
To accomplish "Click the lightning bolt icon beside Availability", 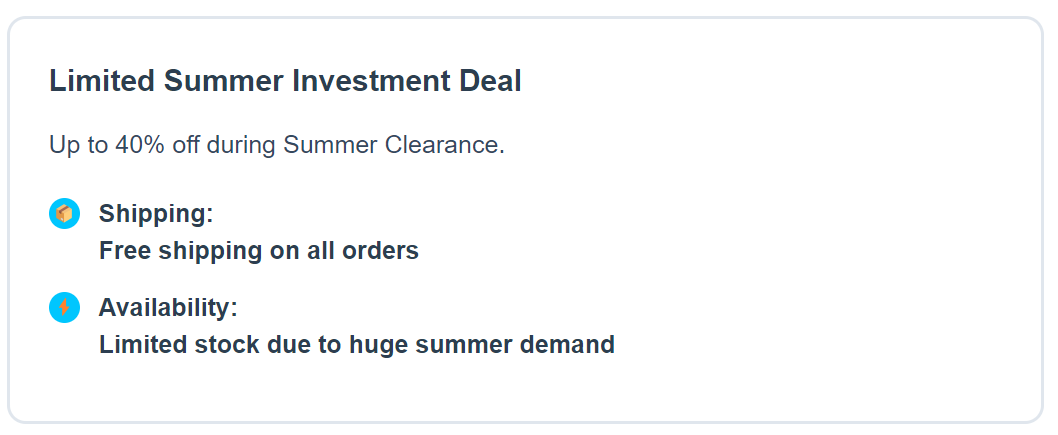I will point(64,308).
